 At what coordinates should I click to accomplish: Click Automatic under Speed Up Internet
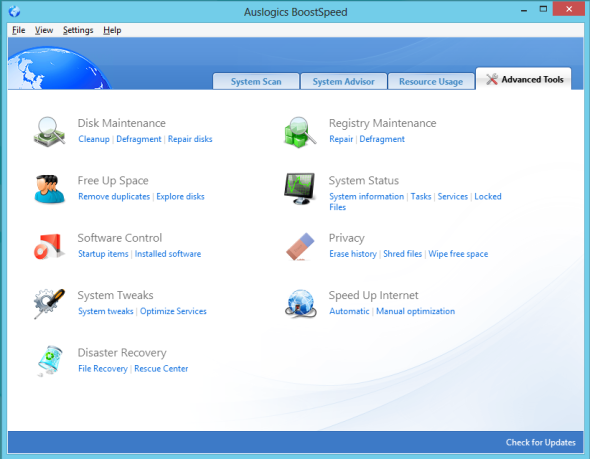(349, 311)
